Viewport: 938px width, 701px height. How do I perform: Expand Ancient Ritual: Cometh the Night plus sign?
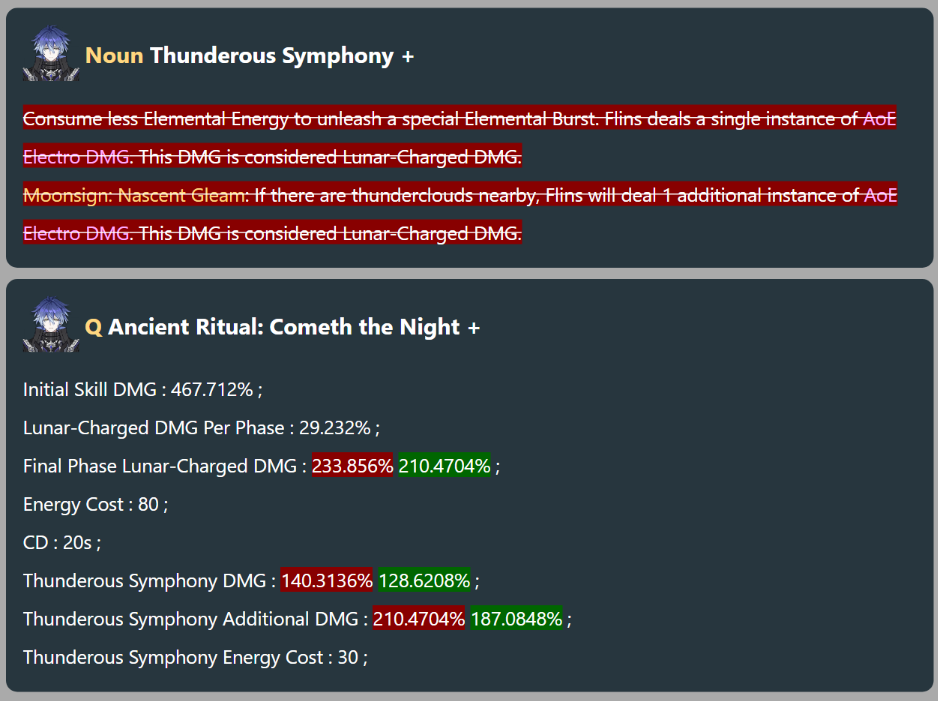pos(474,328)
